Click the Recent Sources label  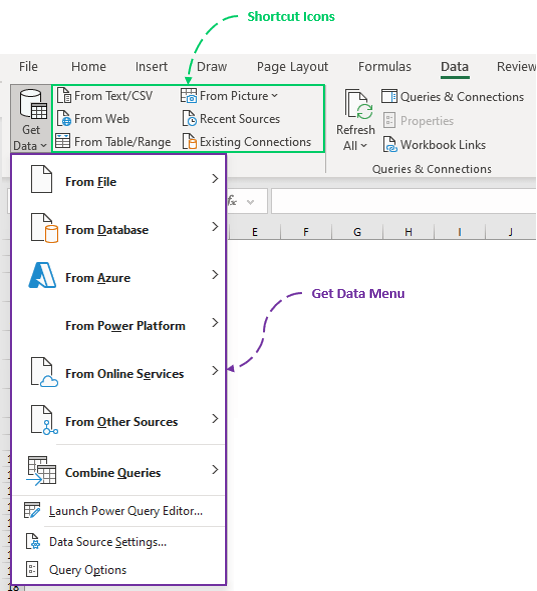click(x=240, y=119)
